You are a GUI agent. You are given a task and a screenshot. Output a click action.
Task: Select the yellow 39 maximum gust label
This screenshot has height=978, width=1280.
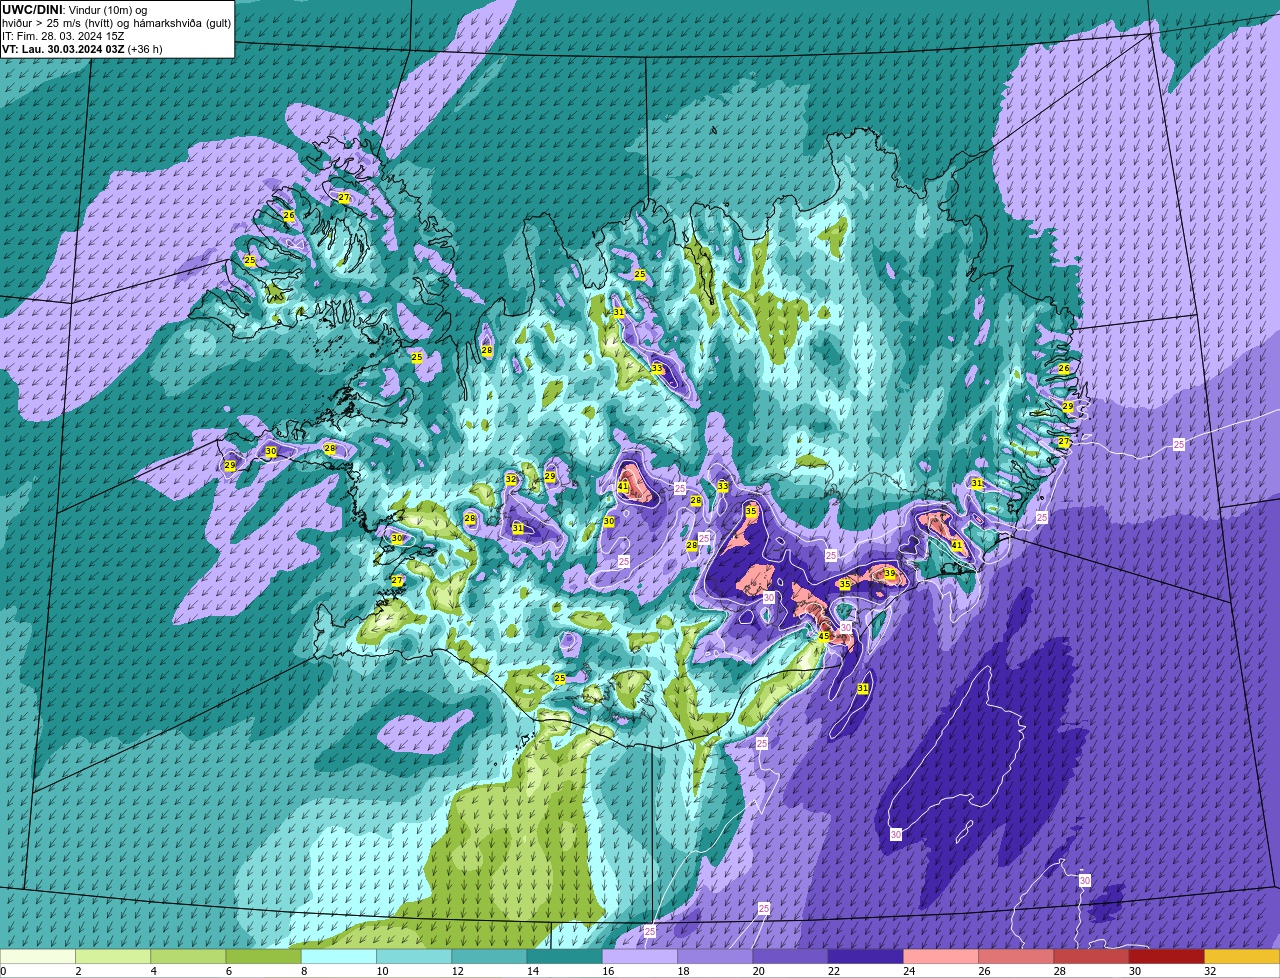[890, 574]
